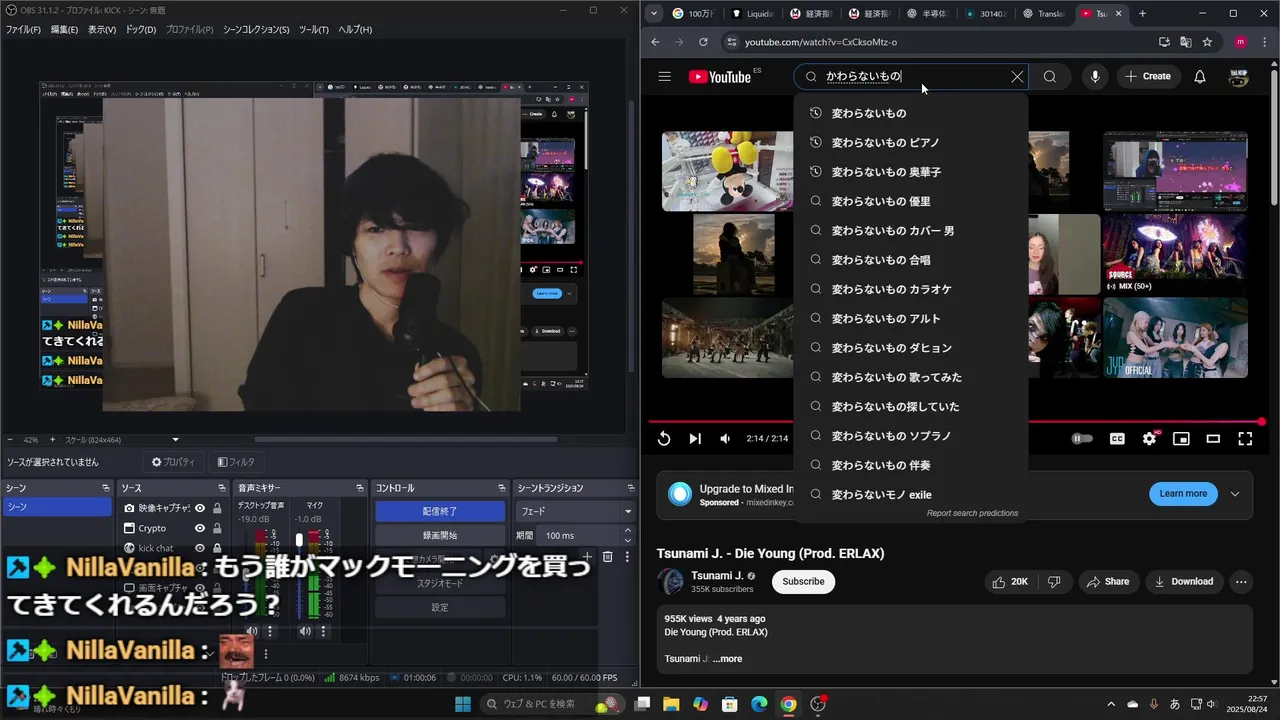Viewport: 1280px width, 720px height.
Task: Toggle visibility of 映像キャプチャ source
Action: [x=200, y=508]
